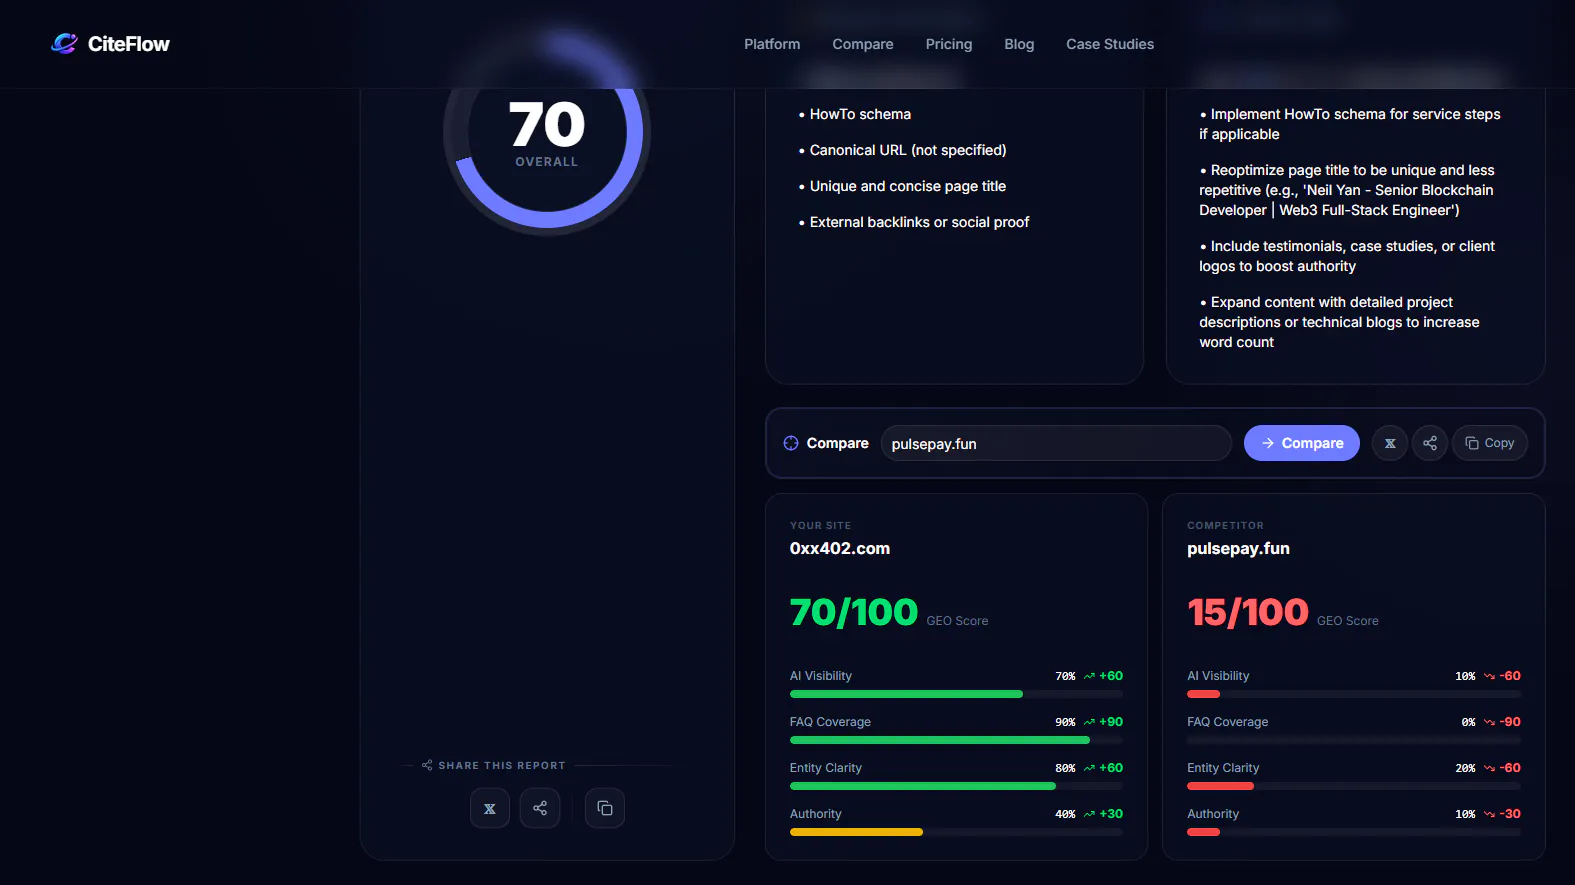This screenshot has height=885, width=1575.
Task: Click the green 70/100 GEO score
Action: click(x=854, y=612)
